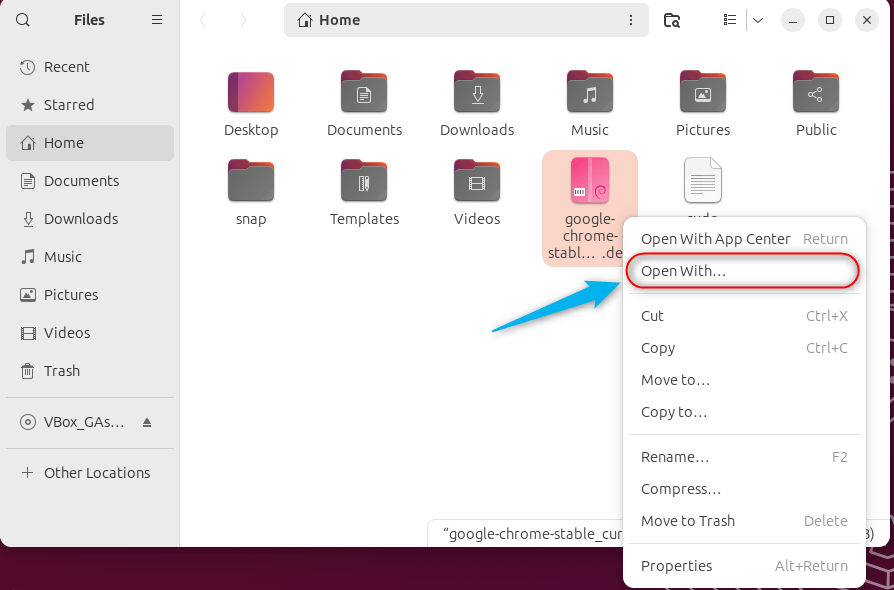894x590 pixels.
Task: Open Other Locations in the sidebar
Action: [x=90, y=473]
